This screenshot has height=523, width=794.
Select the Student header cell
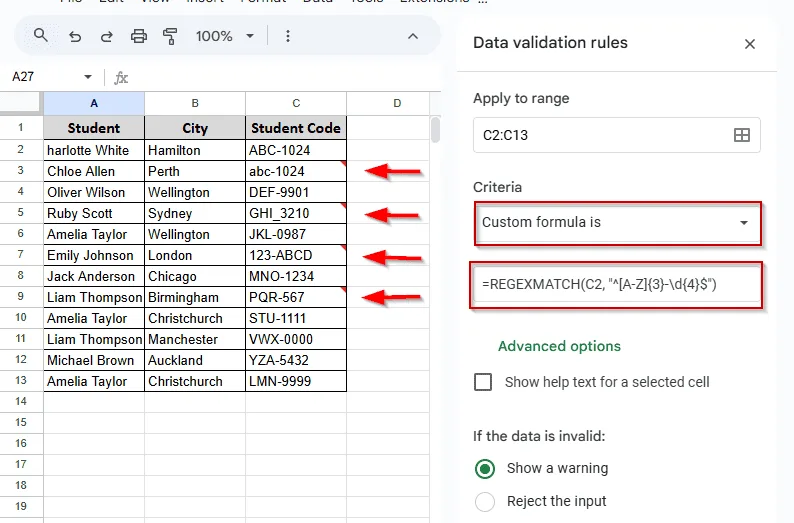click(94, 128)
